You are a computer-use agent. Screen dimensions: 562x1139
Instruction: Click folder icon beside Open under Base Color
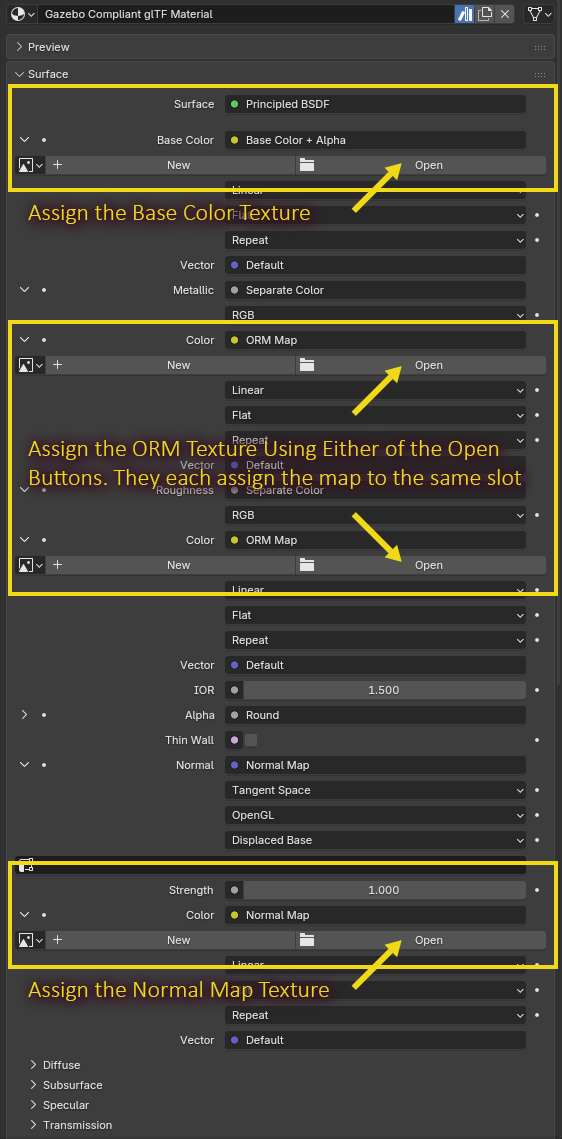(x=307, y=165)
